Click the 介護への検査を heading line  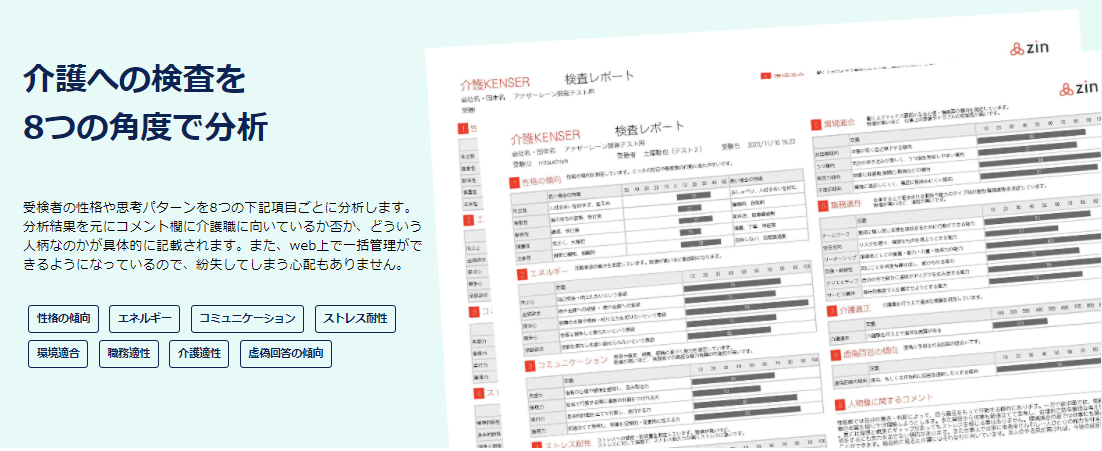[x=134, y=79]
